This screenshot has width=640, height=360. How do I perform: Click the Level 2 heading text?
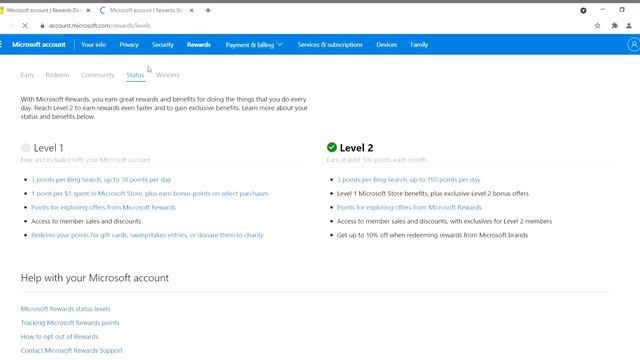click(356, 148)
